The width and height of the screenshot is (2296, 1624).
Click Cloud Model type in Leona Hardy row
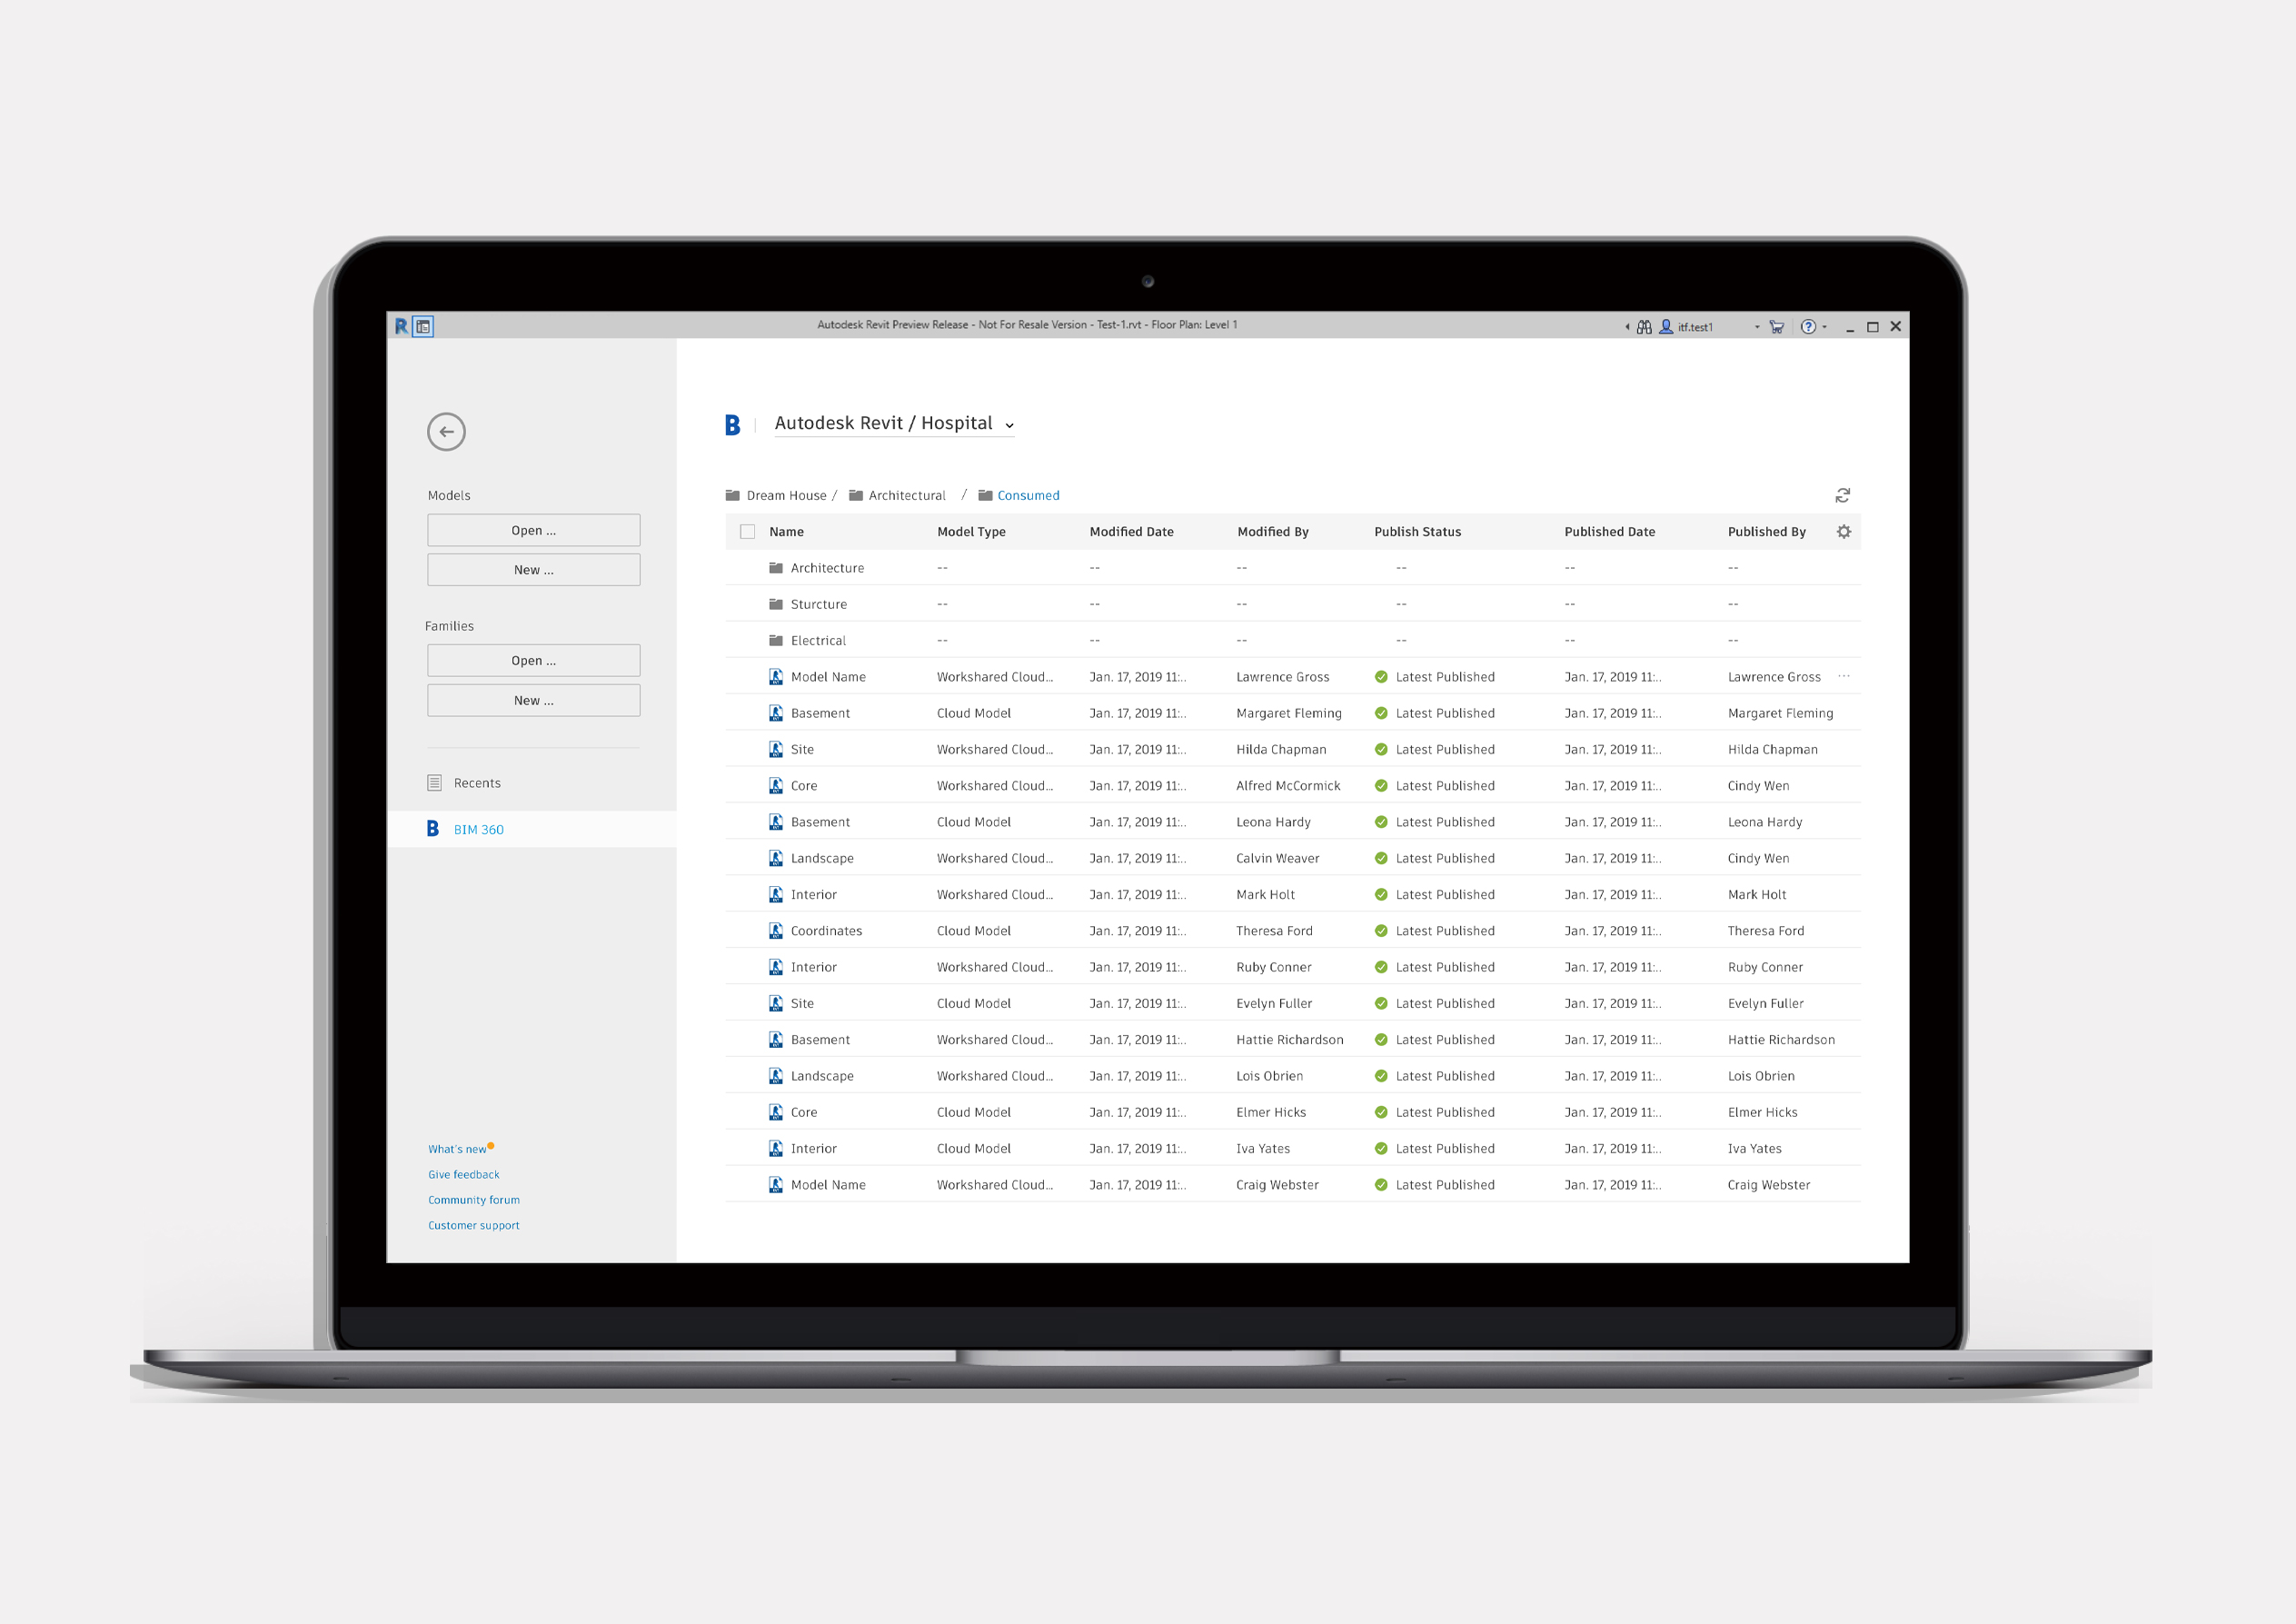pos(974,822)
